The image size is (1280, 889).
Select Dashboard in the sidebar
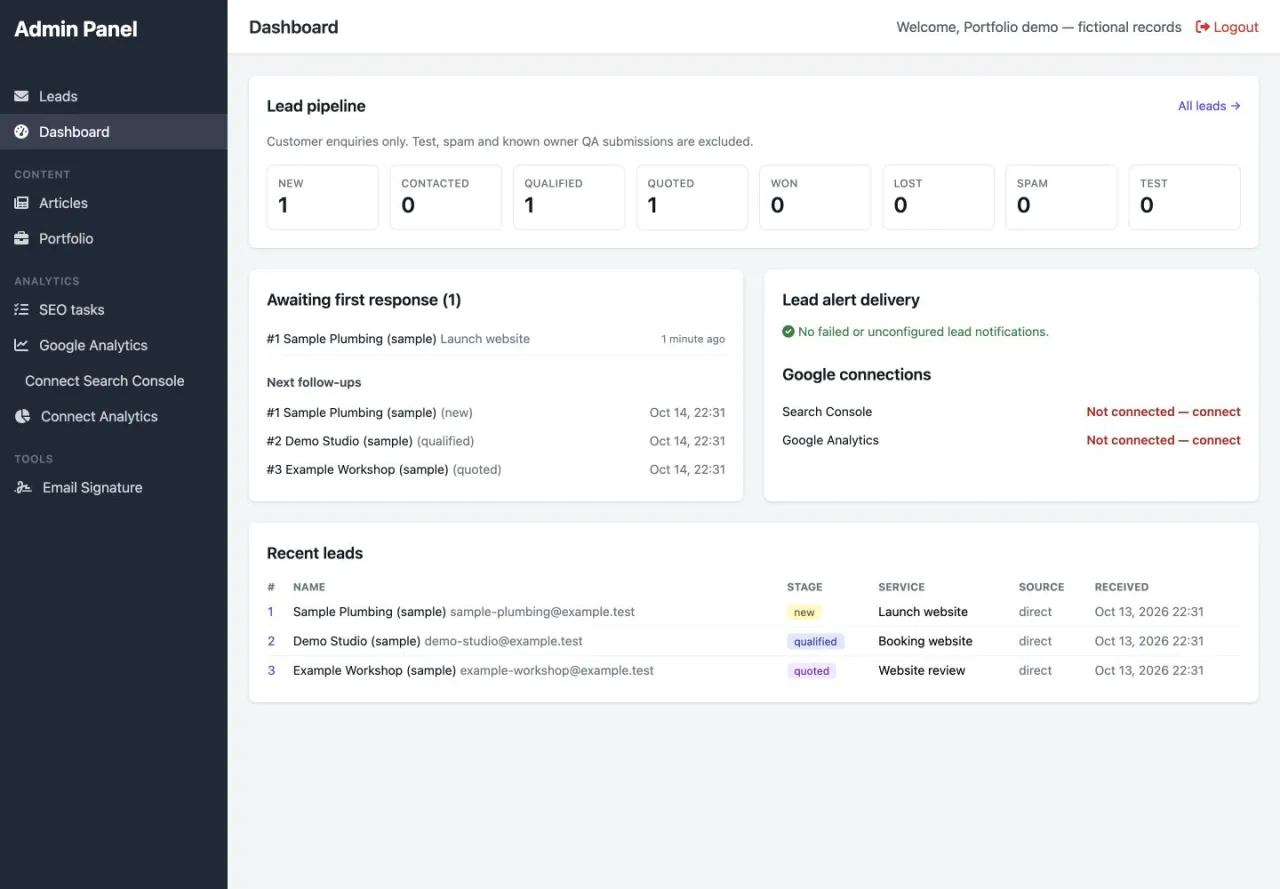(x=114, y=132)
